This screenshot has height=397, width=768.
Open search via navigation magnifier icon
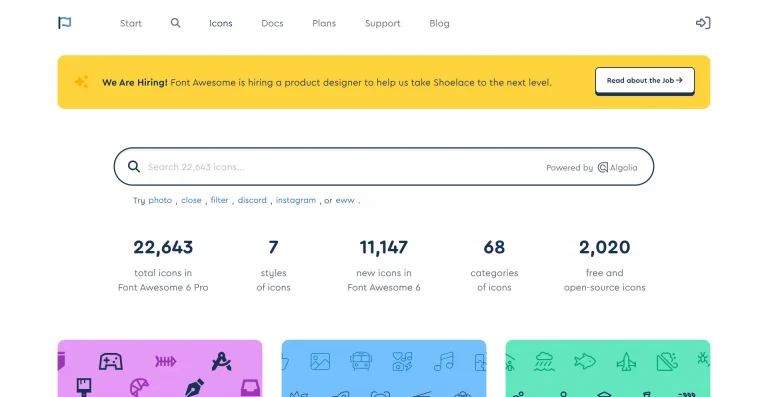(x=175, y=23)
